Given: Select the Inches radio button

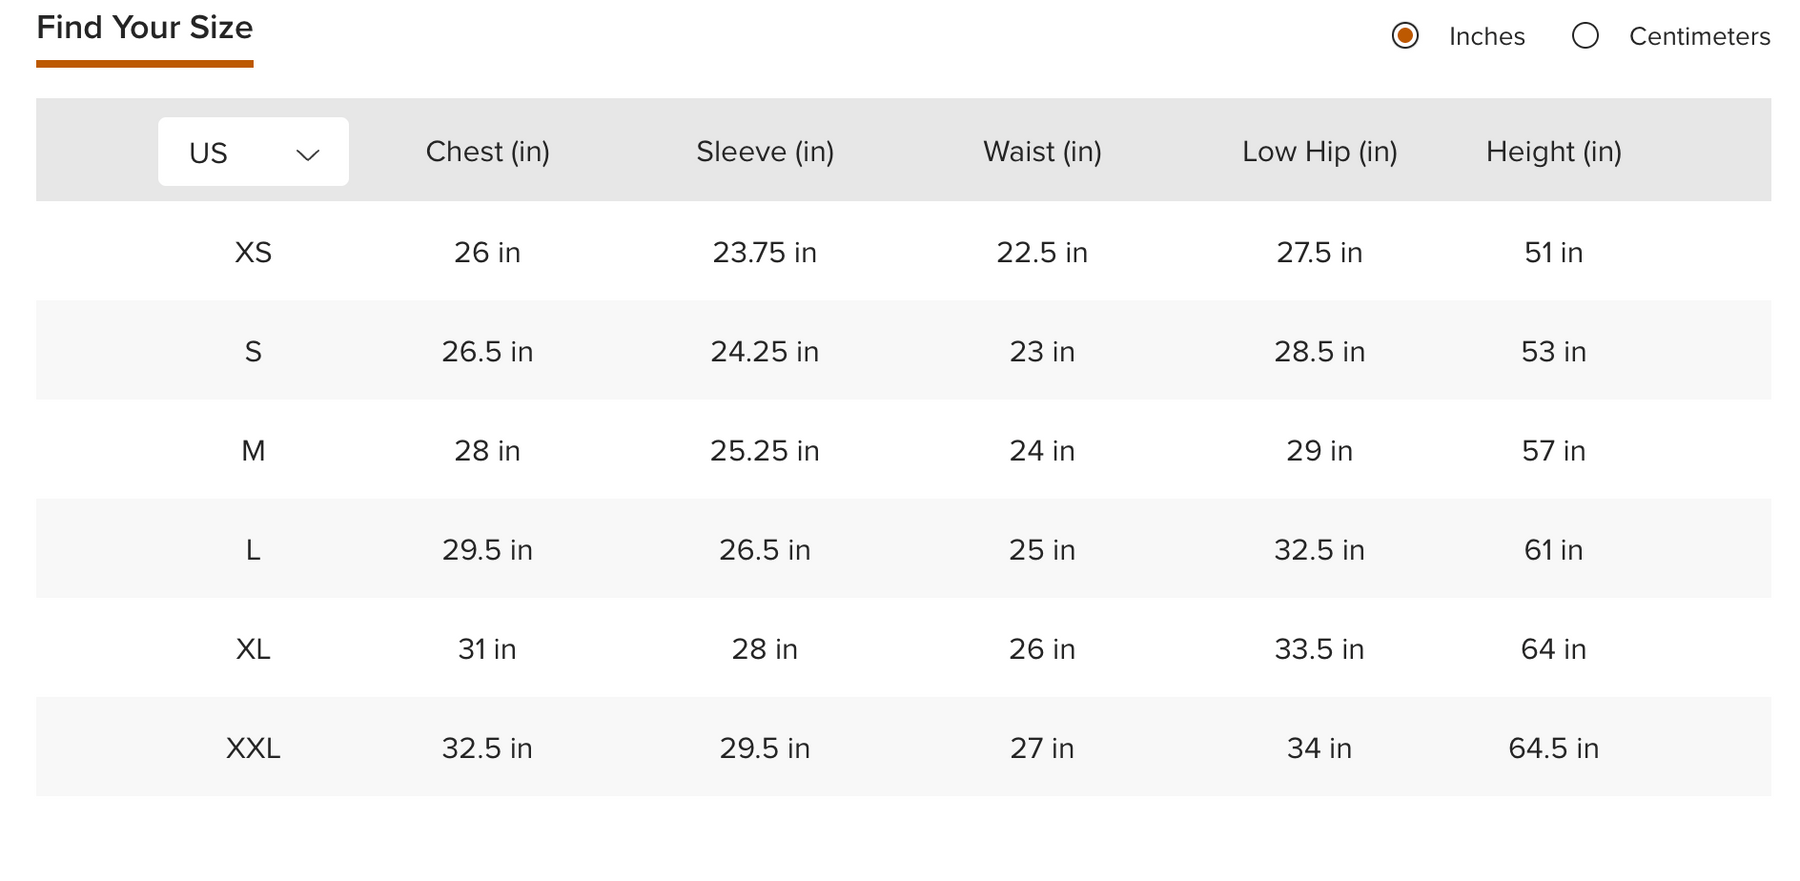Looking at the screenshot, I should pos(1405,36).
